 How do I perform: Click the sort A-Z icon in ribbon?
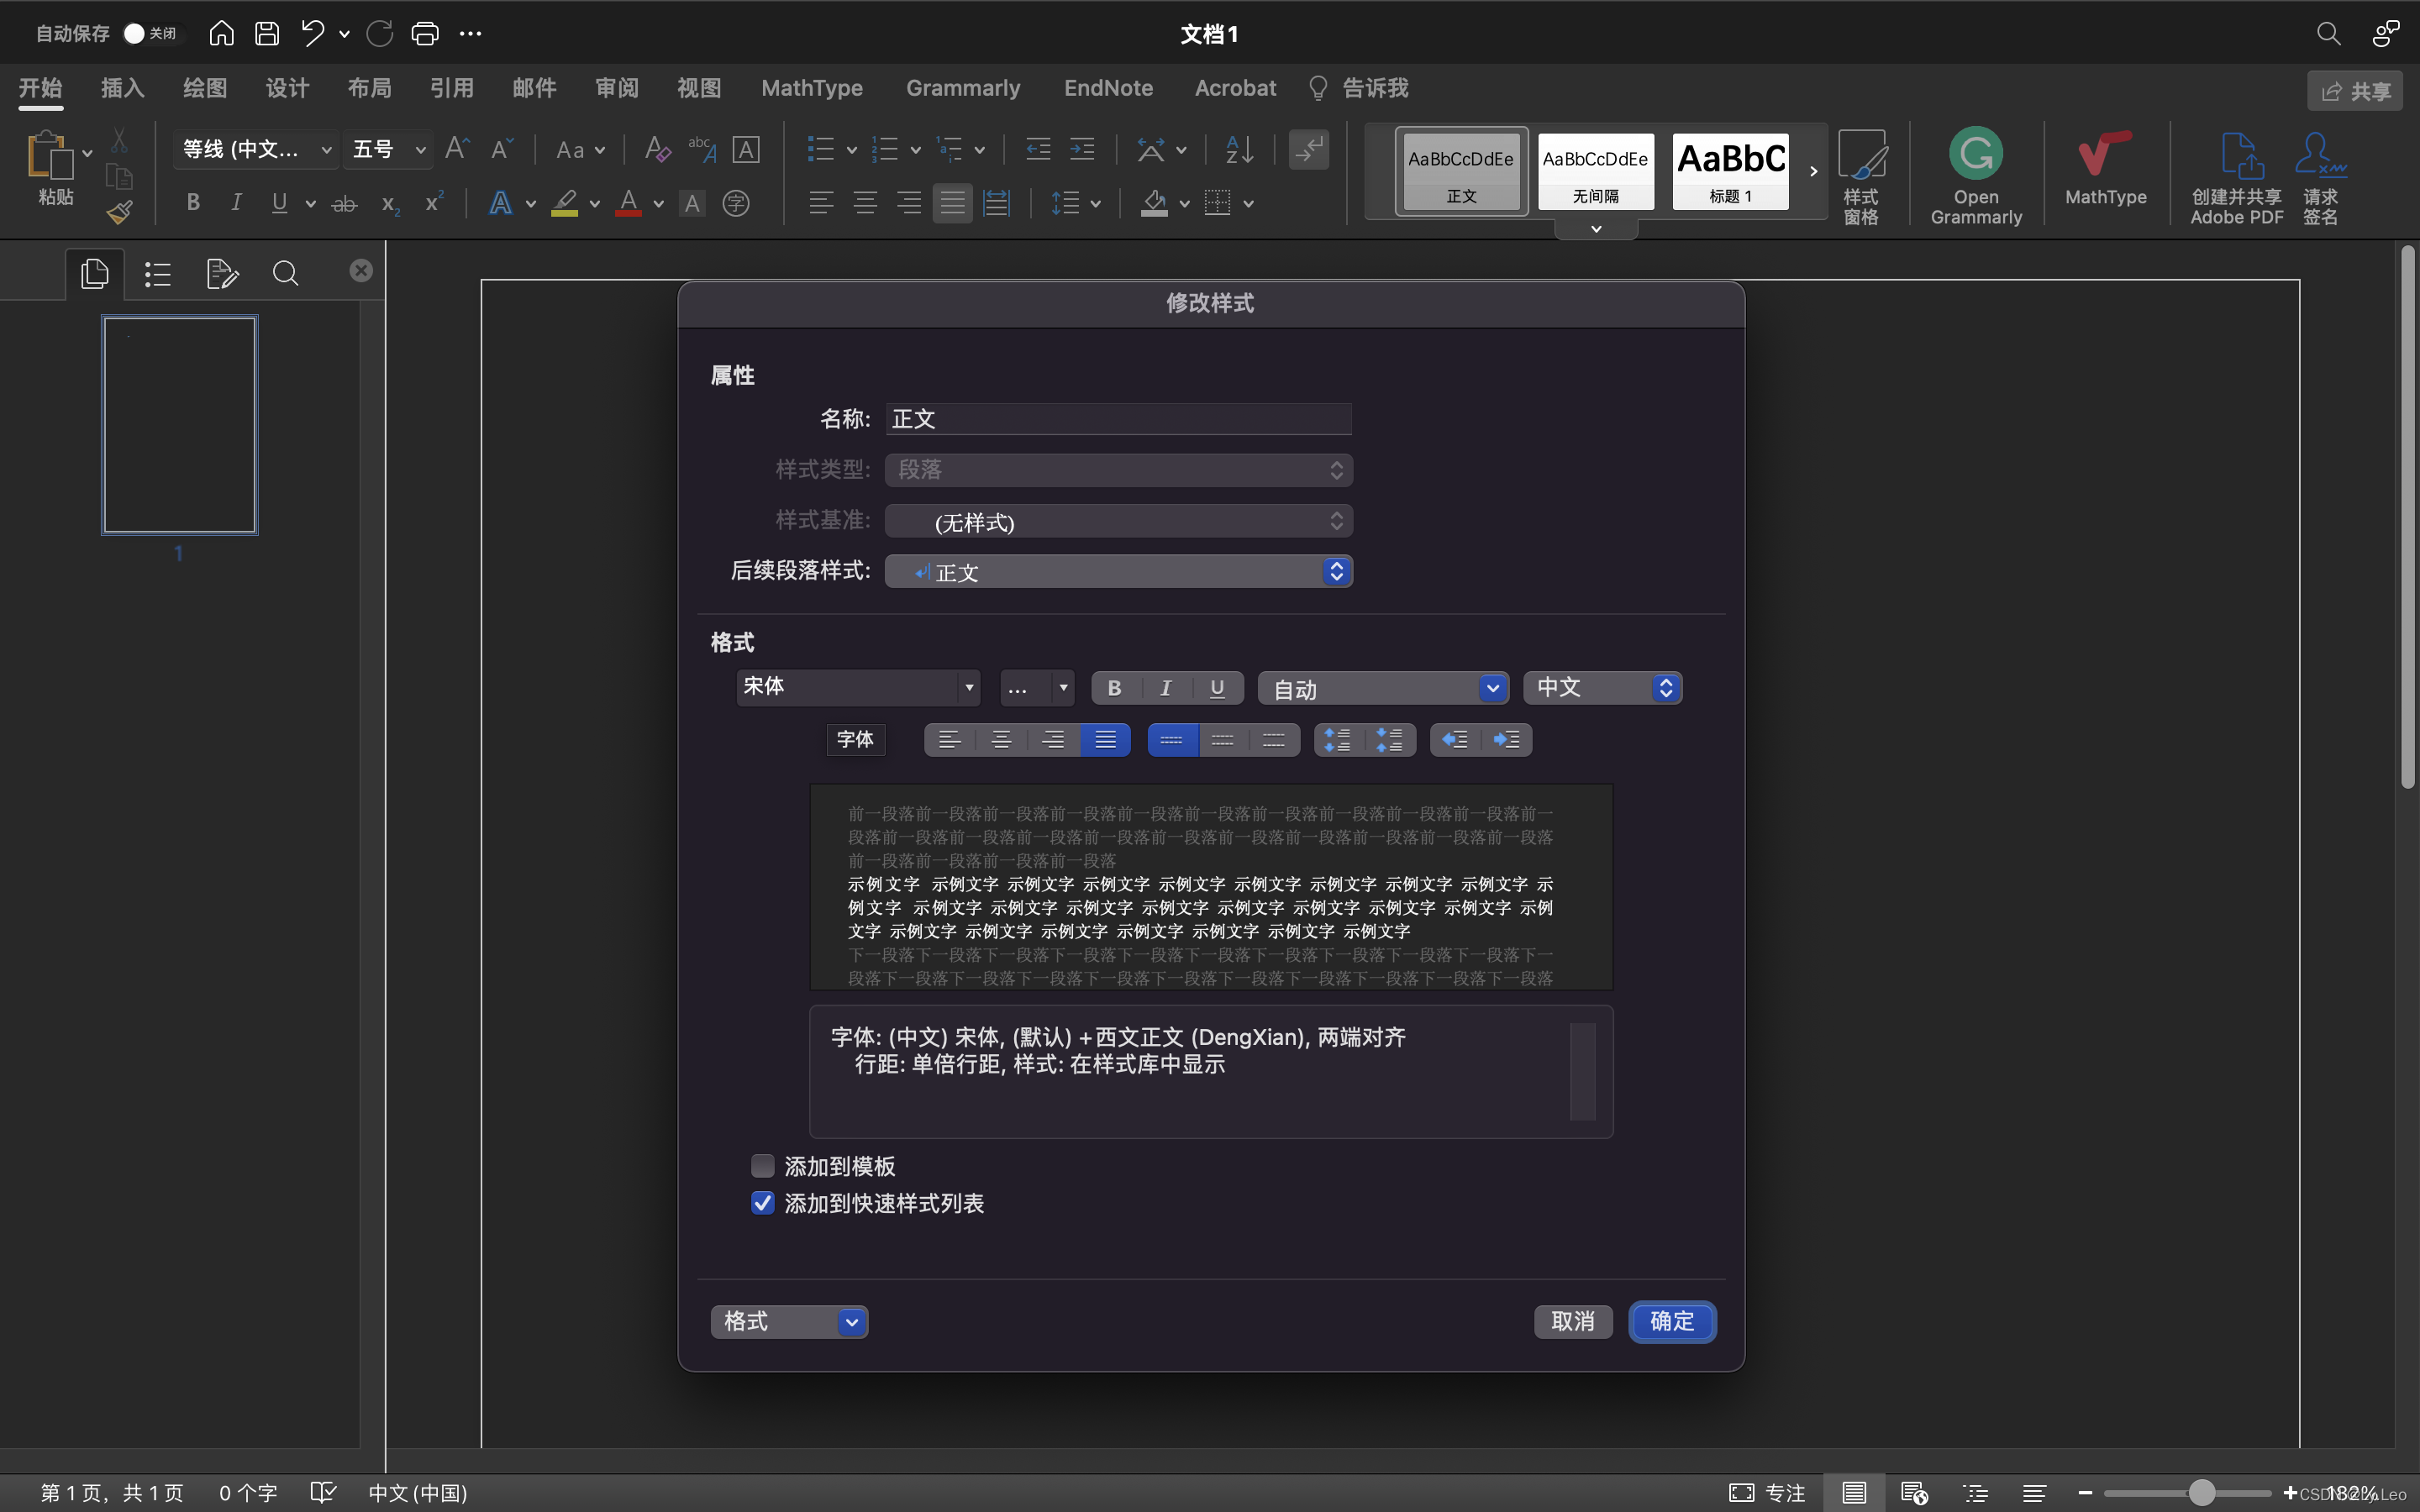point(1239,150)
